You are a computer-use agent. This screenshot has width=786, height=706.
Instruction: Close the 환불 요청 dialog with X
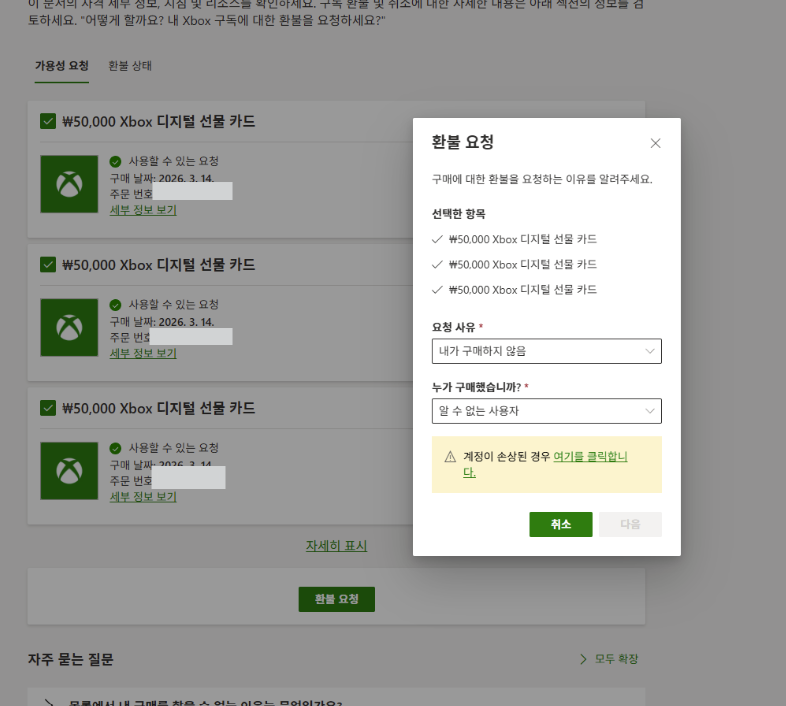655,143
